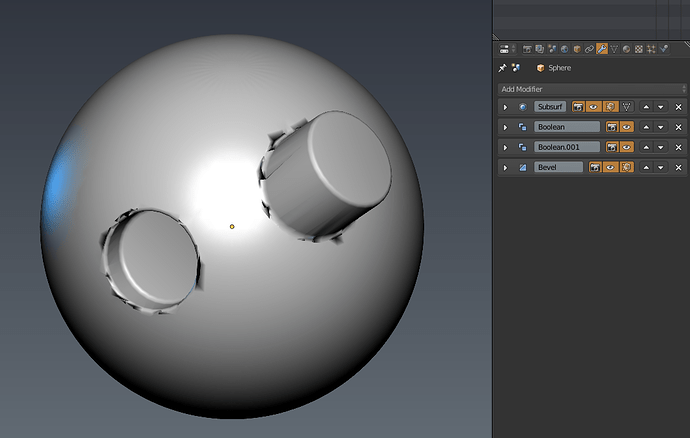Toggle Boolean.001 viewport eye visibility

click(627, 147)
